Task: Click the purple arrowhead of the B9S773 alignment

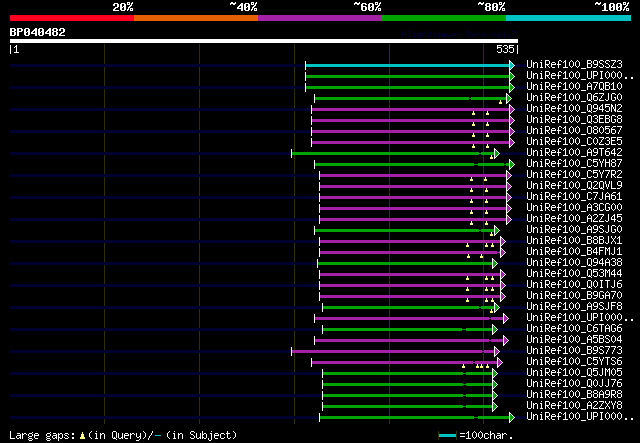Action: [x=497, y=352]
